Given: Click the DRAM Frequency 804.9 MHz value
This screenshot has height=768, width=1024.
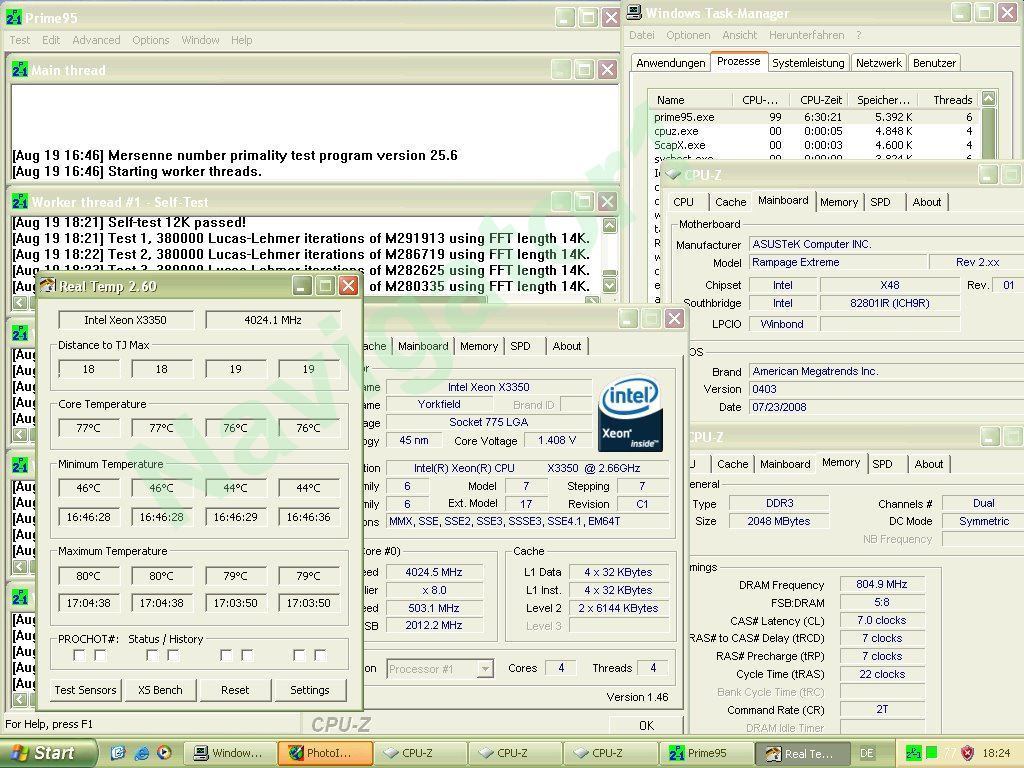Looking at the screenshot, I should [x=882, y=584].
